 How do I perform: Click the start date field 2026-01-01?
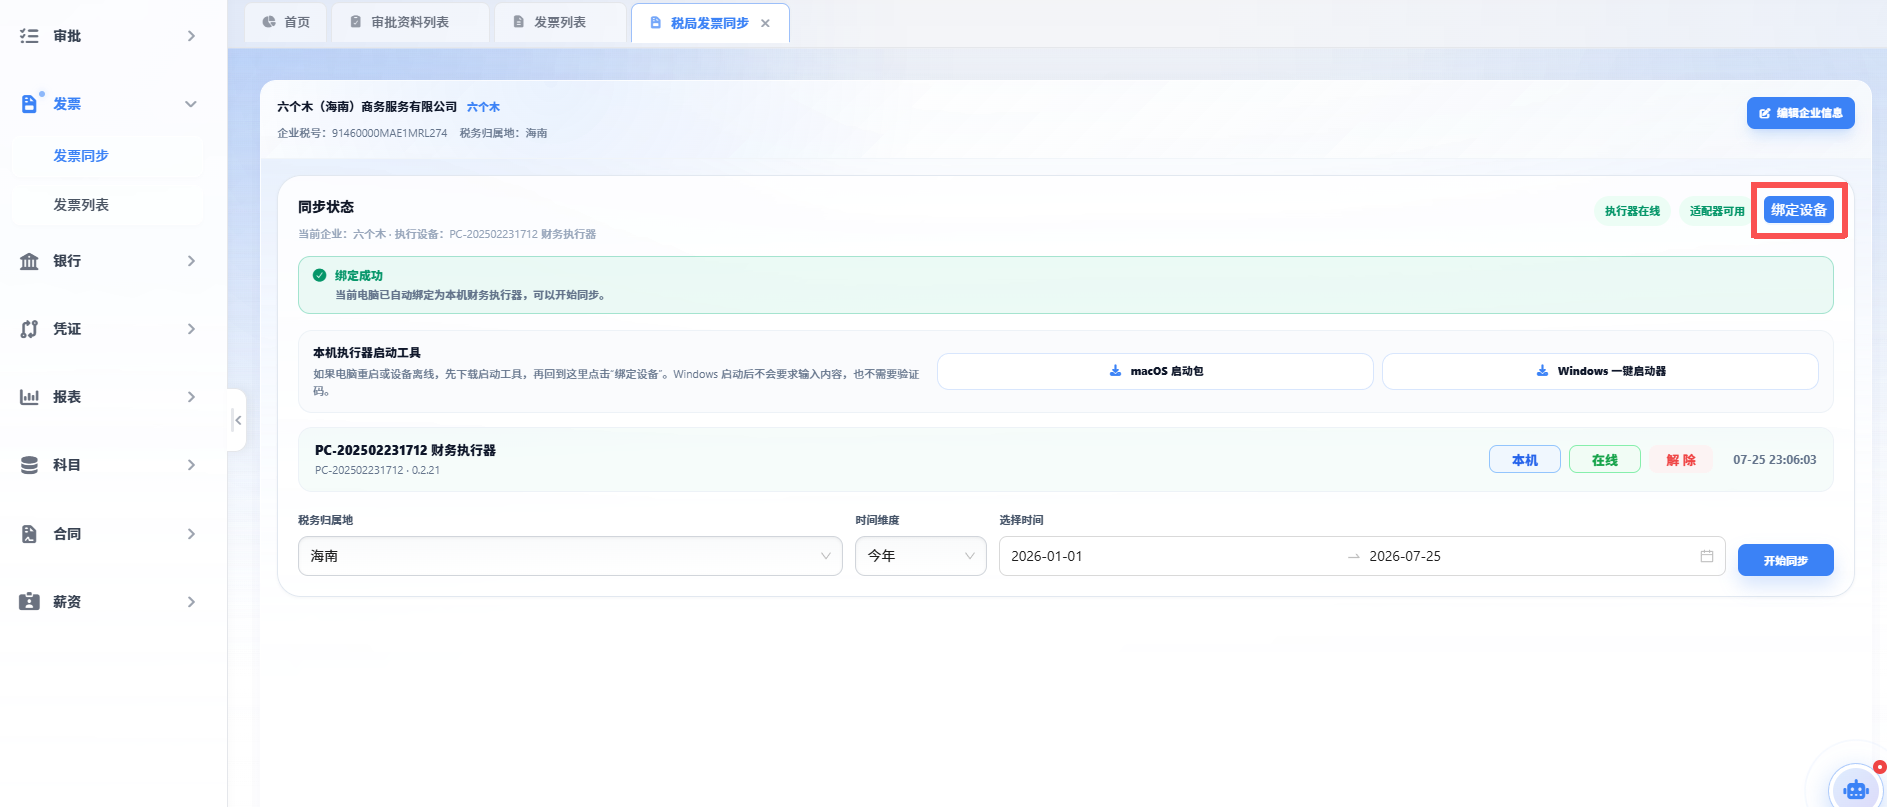point(1047,556)
